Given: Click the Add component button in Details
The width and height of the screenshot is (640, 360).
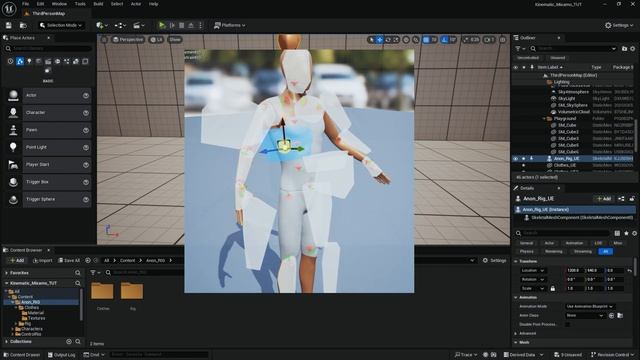Looking at the screenshot, I should coord(604,199).
